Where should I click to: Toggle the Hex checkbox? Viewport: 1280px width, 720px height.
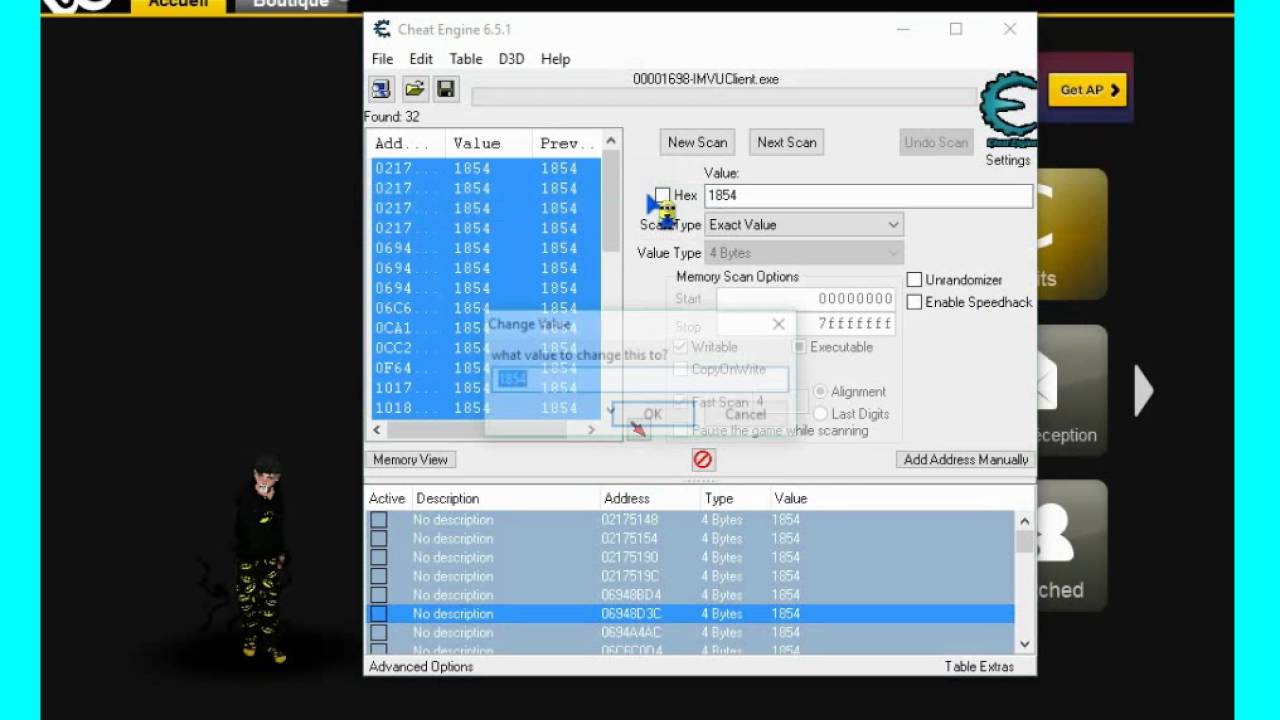pos(663,195)
